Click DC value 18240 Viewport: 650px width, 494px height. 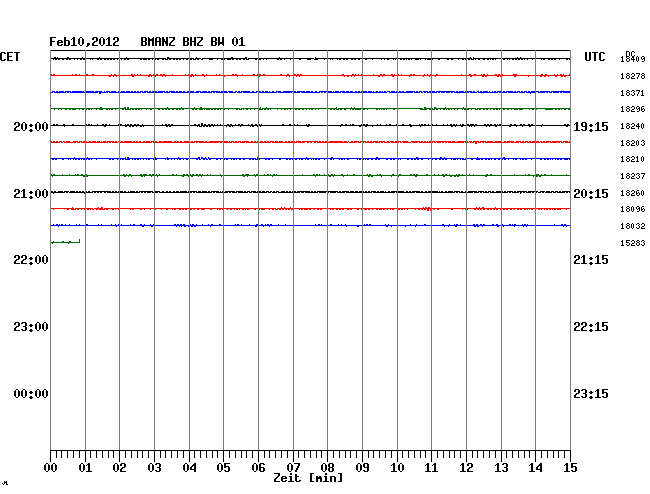coord(633,126)
